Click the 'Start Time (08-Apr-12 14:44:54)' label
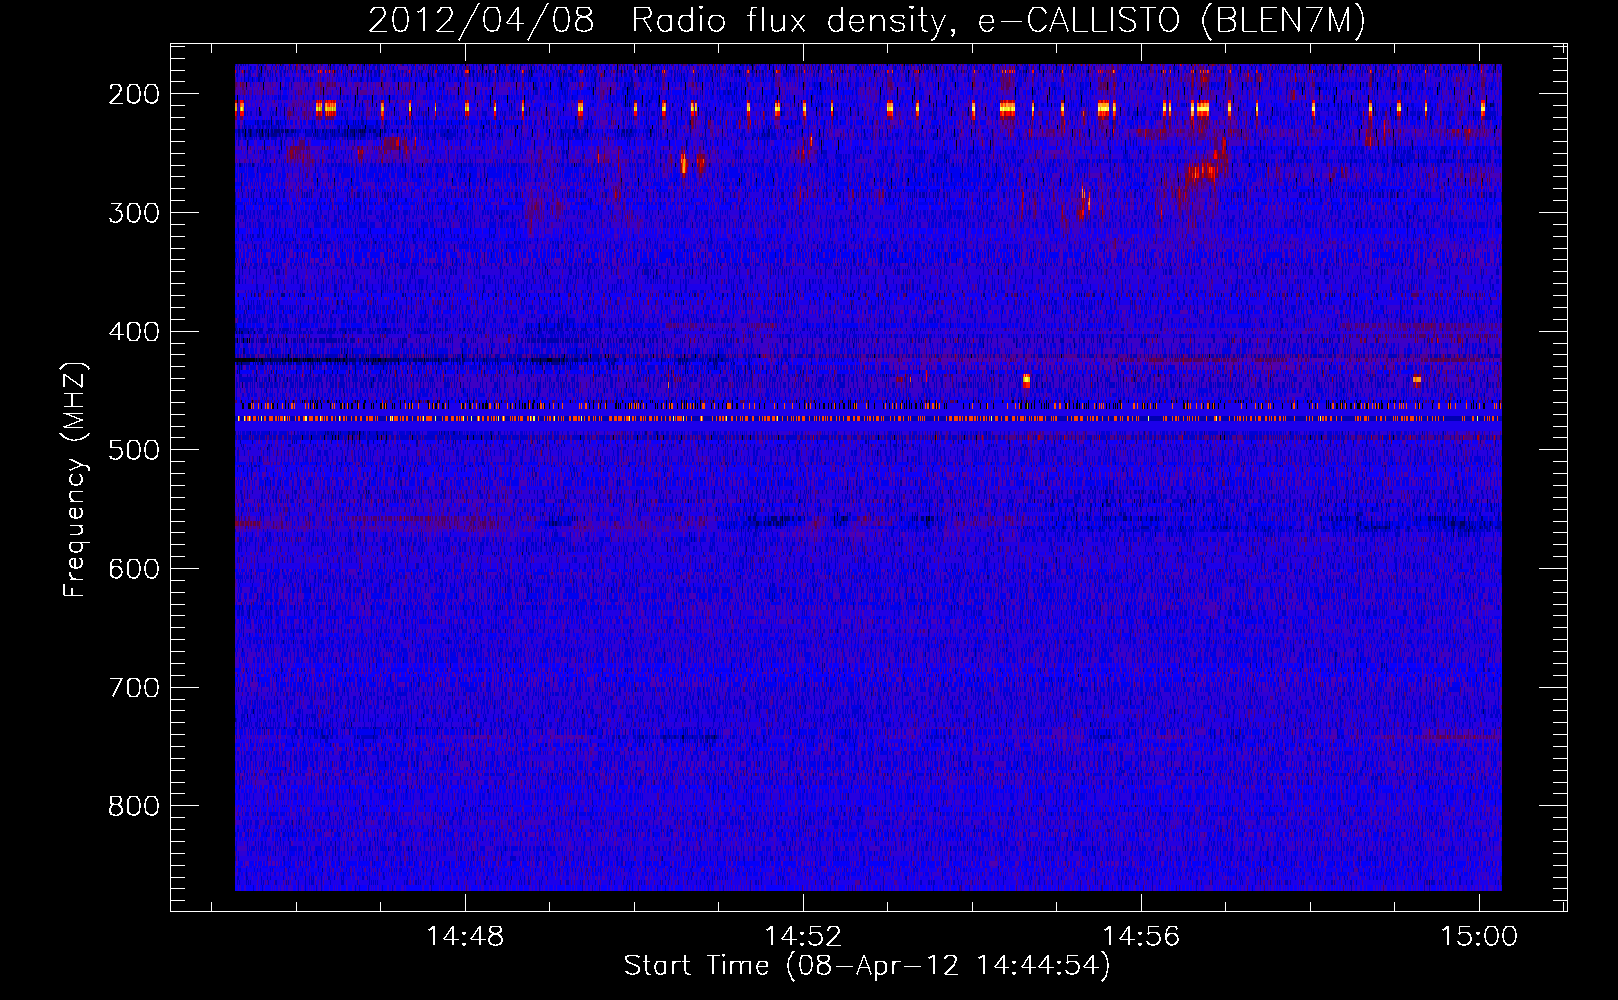This screenshot has height=1000, width=1618. 867,966
